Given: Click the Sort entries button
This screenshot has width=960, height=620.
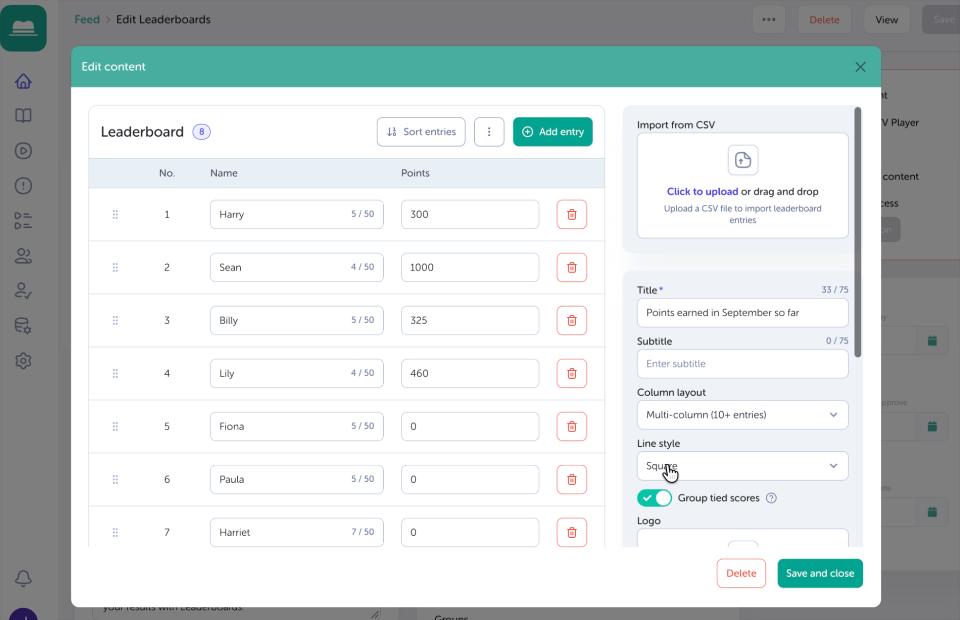Looking at the screenshot, I should pos(421,132).
